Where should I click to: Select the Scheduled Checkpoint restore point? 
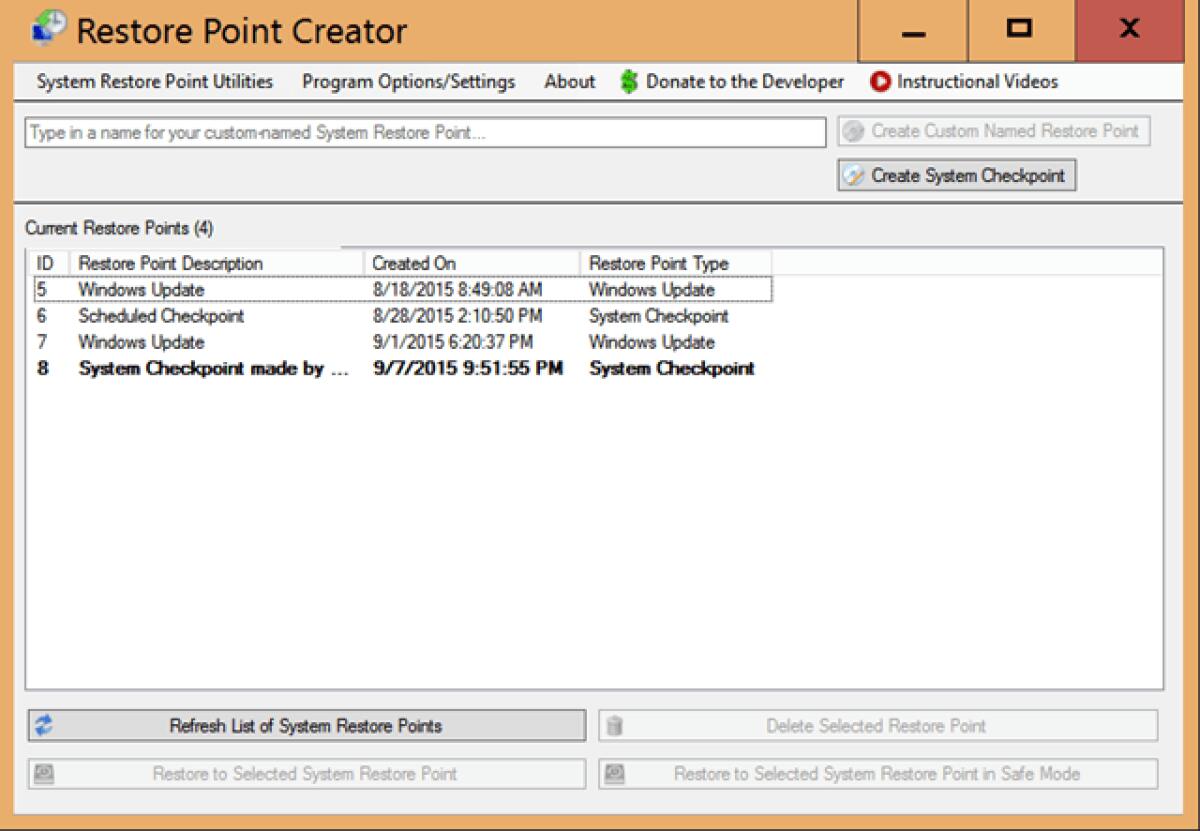click(x=200, y=316)
